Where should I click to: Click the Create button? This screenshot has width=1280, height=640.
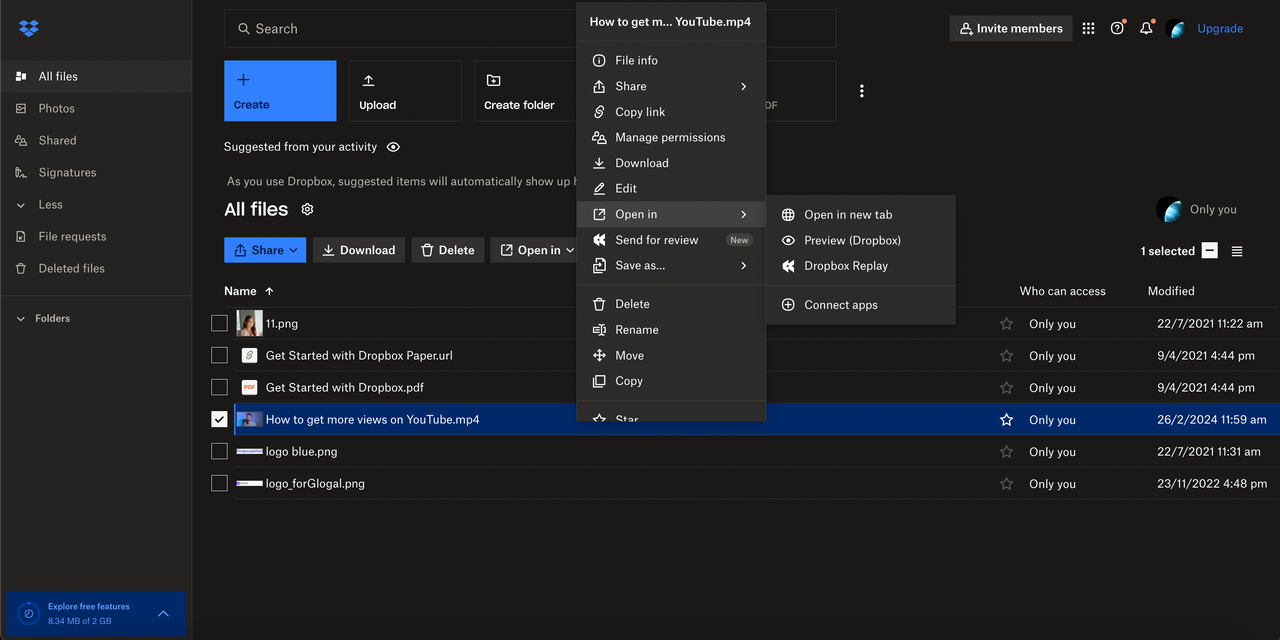coord(280,91)
